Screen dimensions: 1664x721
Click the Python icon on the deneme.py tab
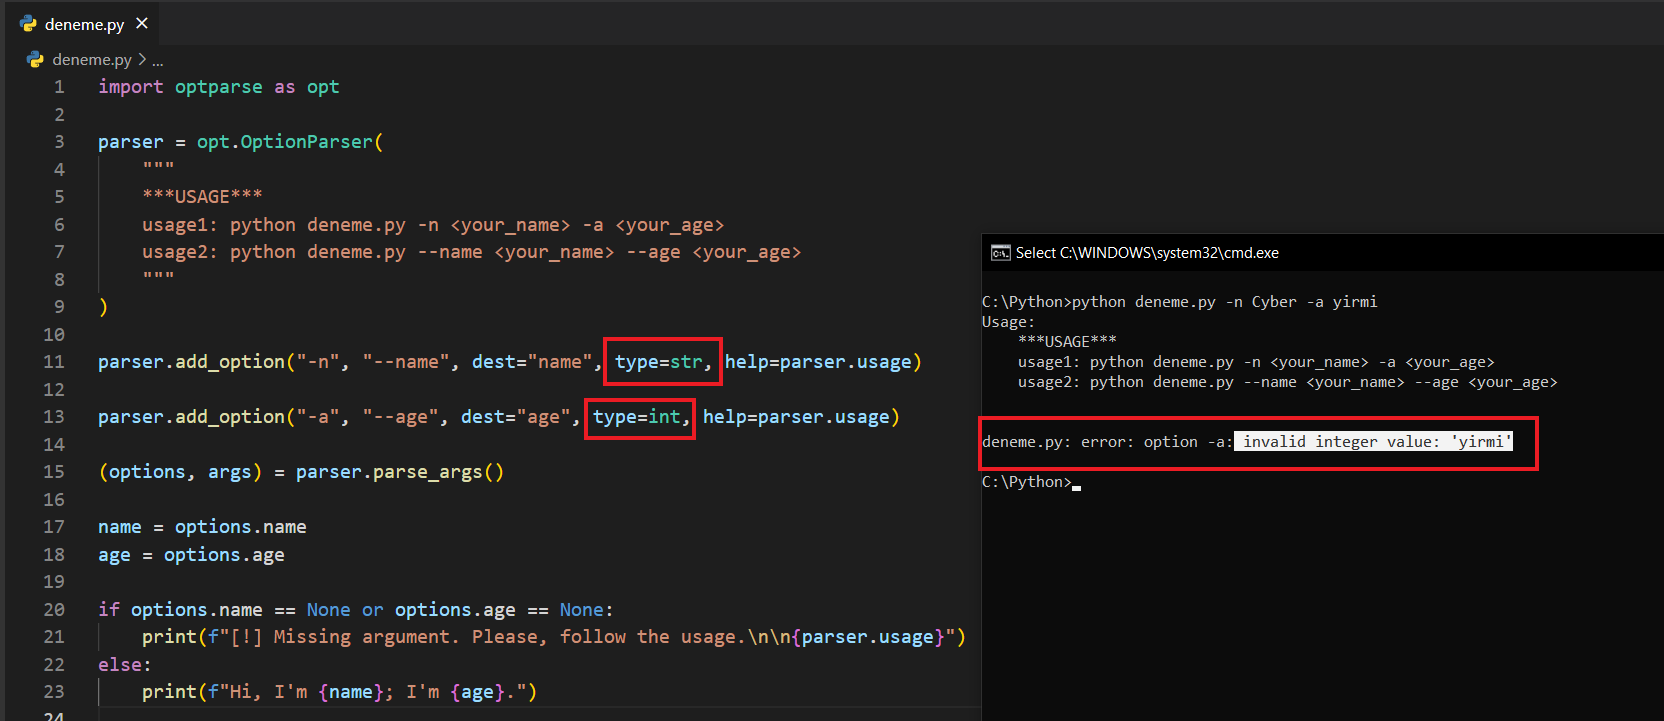pyautogui.click(x=28, y=24)
